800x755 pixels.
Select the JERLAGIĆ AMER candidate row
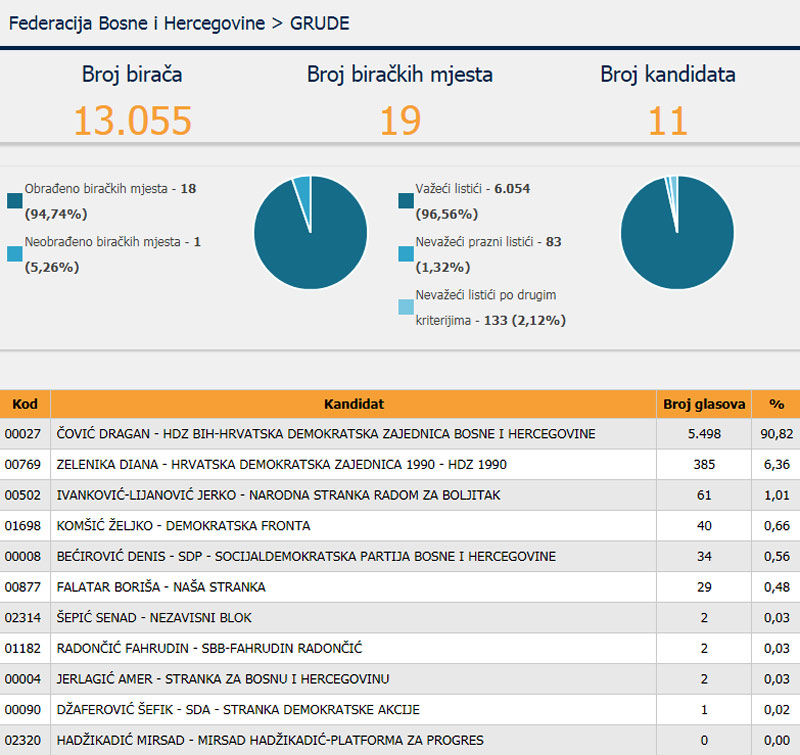coord(400,678)
